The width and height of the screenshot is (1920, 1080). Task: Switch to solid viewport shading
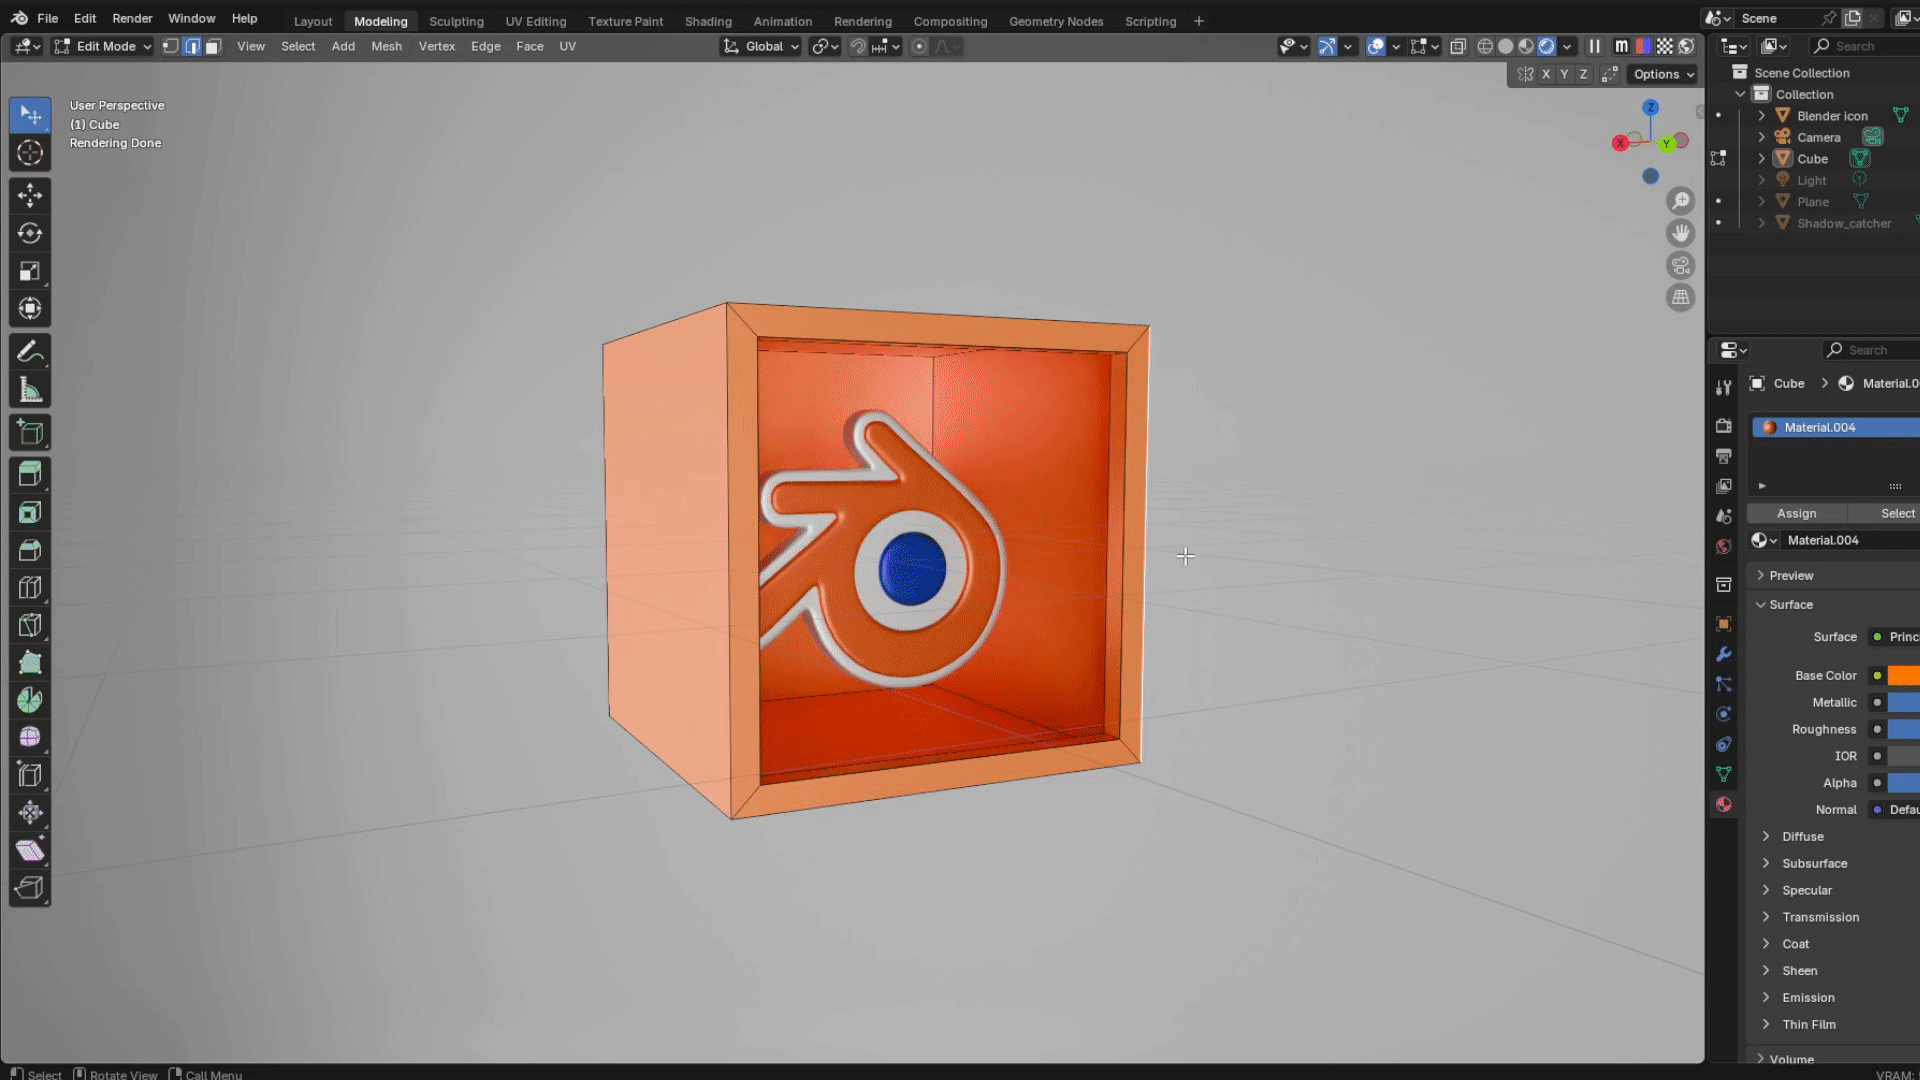coord(1505,46)
